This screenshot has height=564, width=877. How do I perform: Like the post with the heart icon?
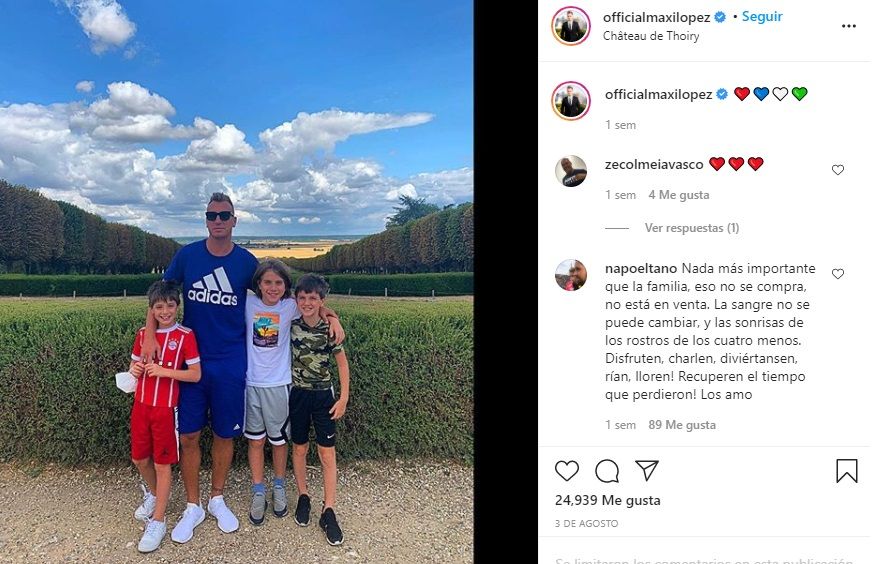567,471
